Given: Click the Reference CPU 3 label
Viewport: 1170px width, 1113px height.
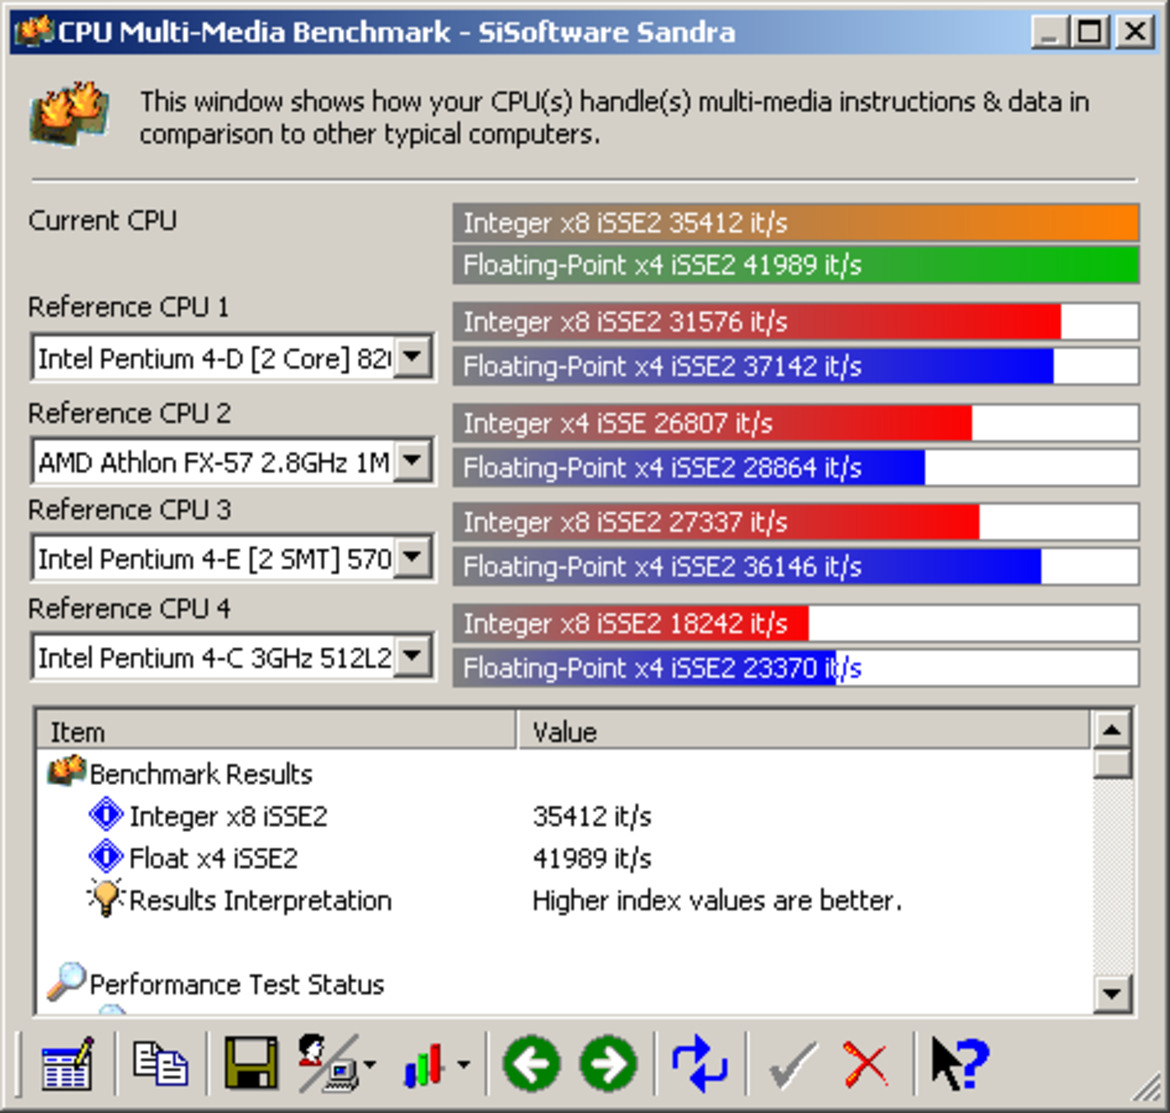Looking at the screenshot, I should click(x=130, y=510).
